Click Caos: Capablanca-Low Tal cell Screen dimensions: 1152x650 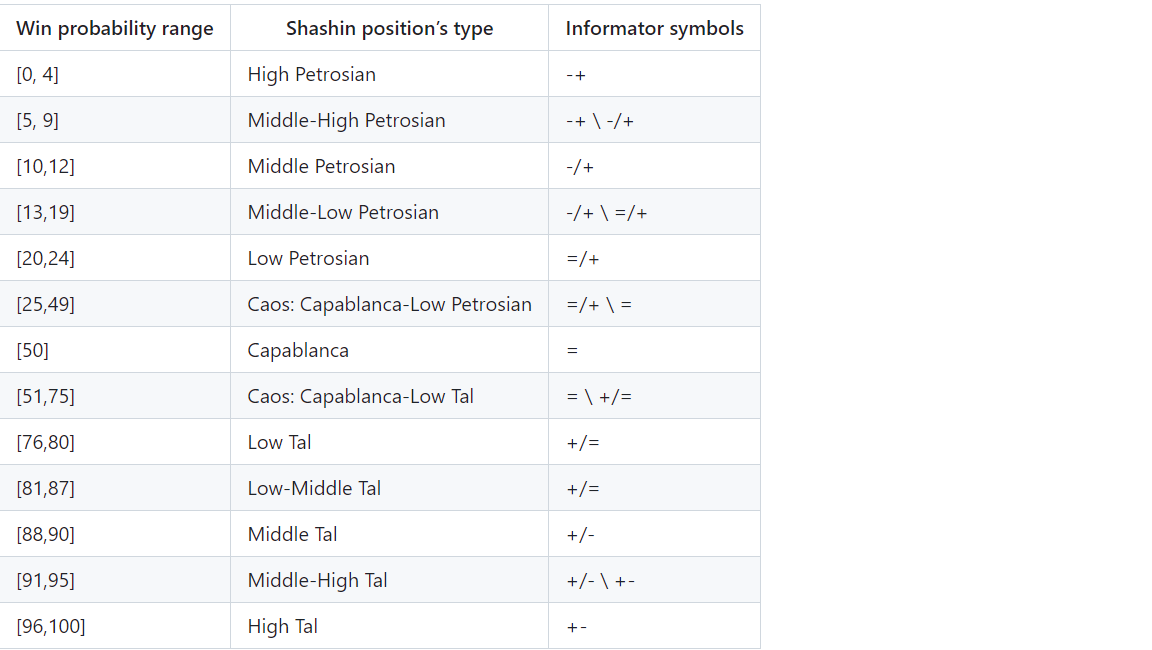[389, 396]
